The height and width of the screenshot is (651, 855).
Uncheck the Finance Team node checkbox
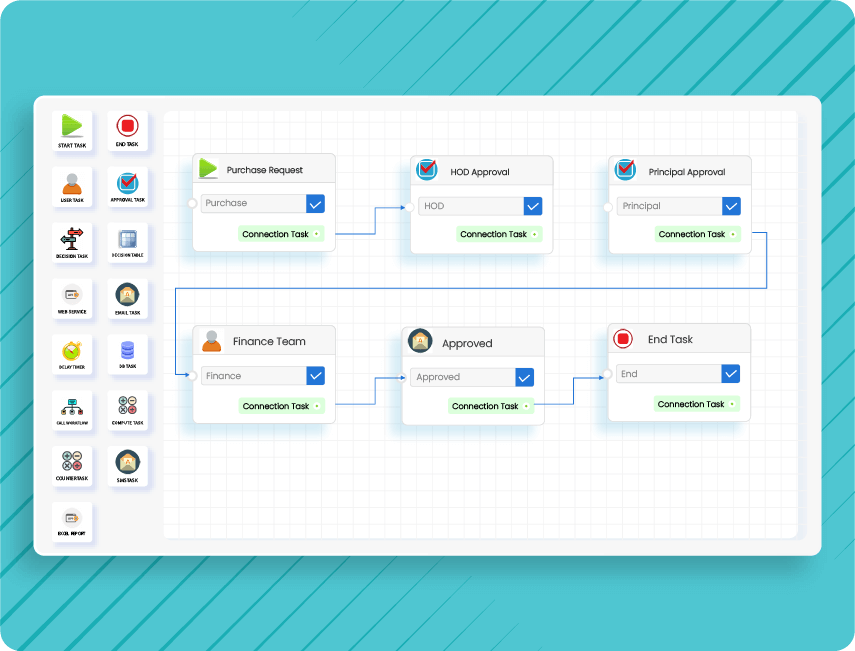tap(315, 376)
